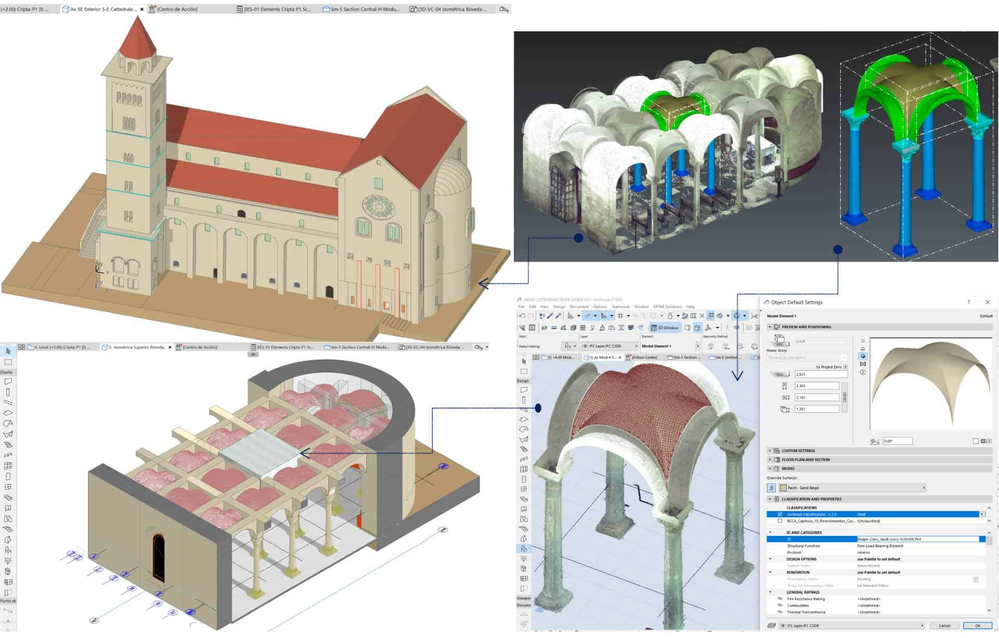Open the Layer dropdown in info box
The image size is (999, 638).
(610, 346)
